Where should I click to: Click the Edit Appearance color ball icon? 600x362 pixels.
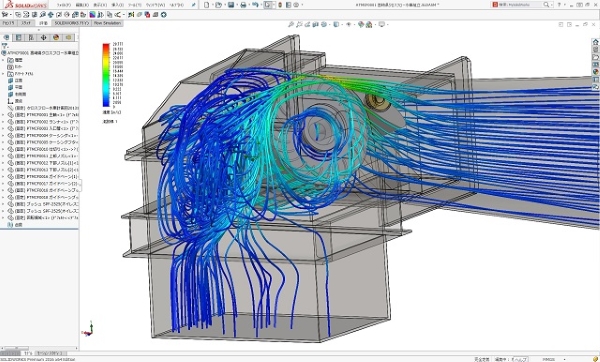(360, 24)
